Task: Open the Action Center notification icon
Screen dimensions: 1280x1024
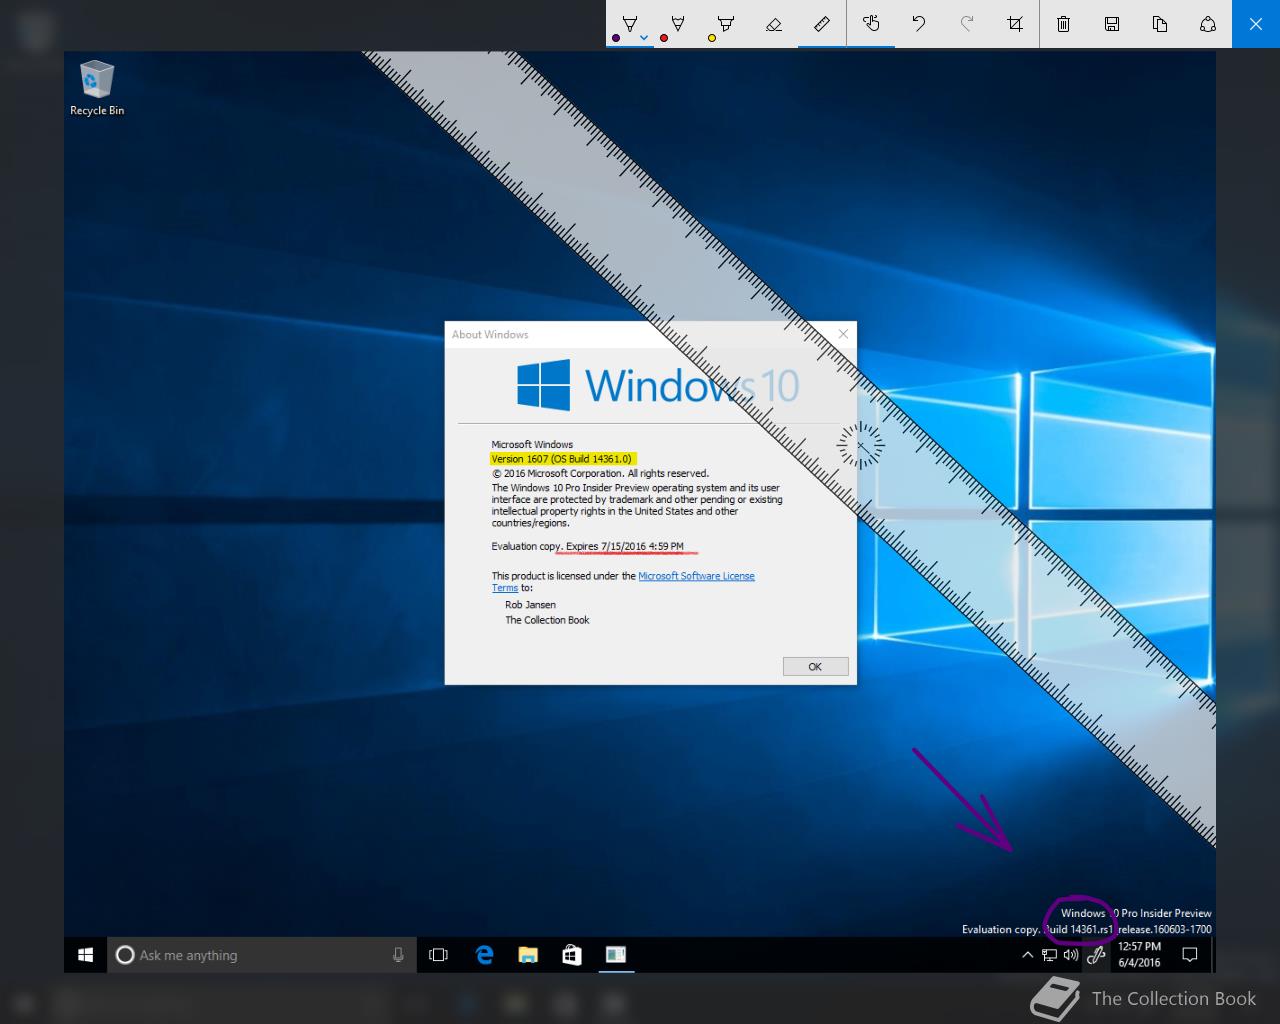Action: (x=1190, y=955)
